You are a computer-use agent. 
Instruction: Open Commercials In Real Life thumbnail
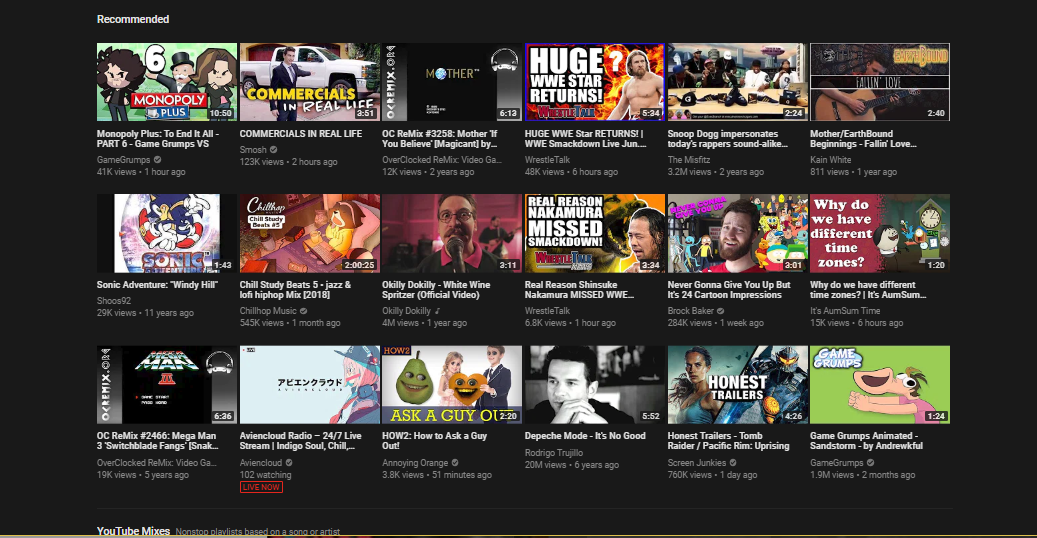(310, 82)
